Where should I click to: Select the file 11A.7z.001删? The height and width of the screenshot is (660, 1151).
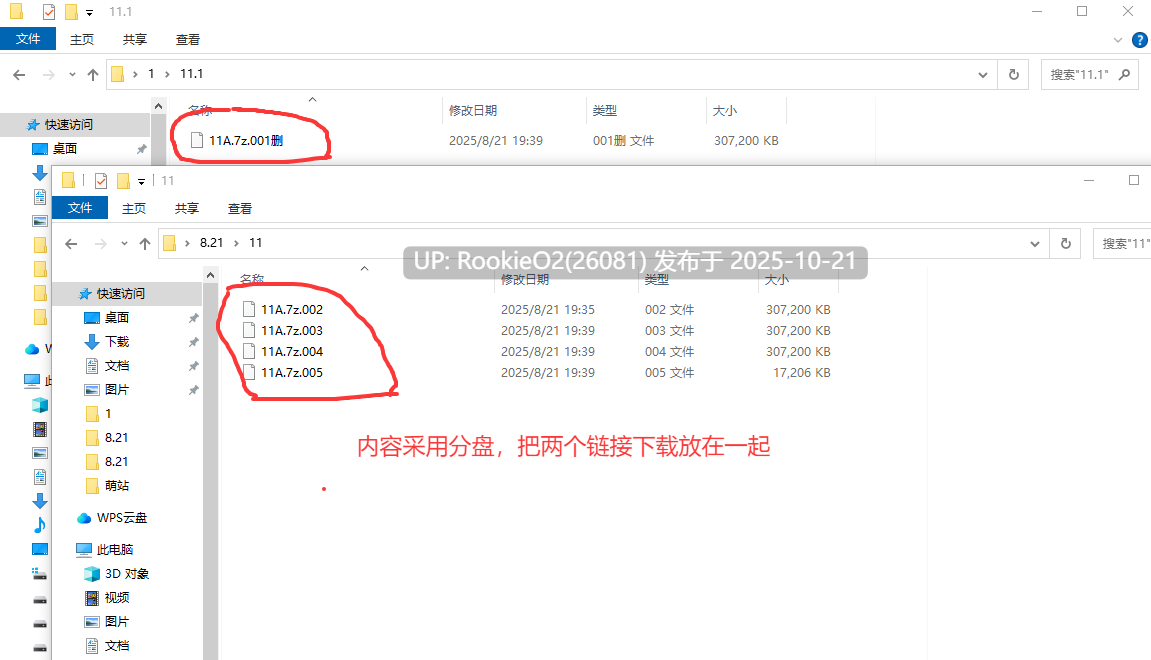246,140
